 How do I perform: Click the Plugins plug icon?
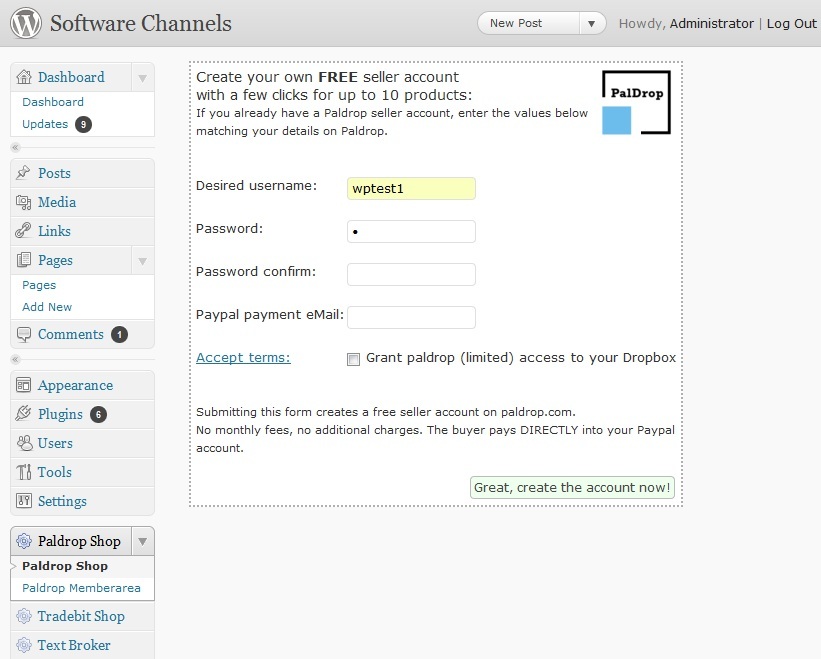(x=23, y=414)
